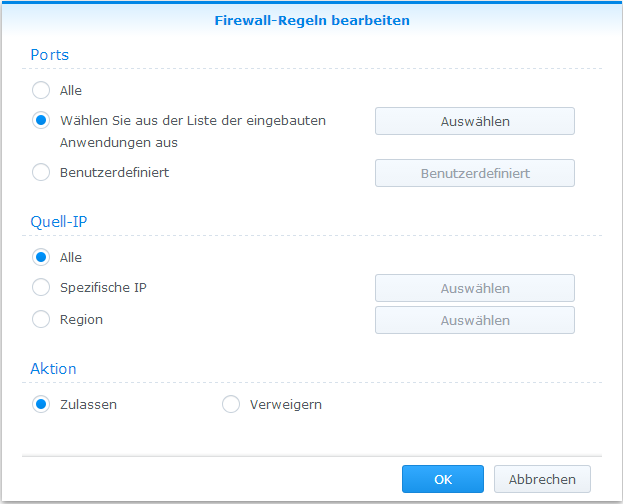Switch action to 'Verweigern' radio button
This screenshot has height=504, width=623.
pyautogui.click(x=231, y=404)
